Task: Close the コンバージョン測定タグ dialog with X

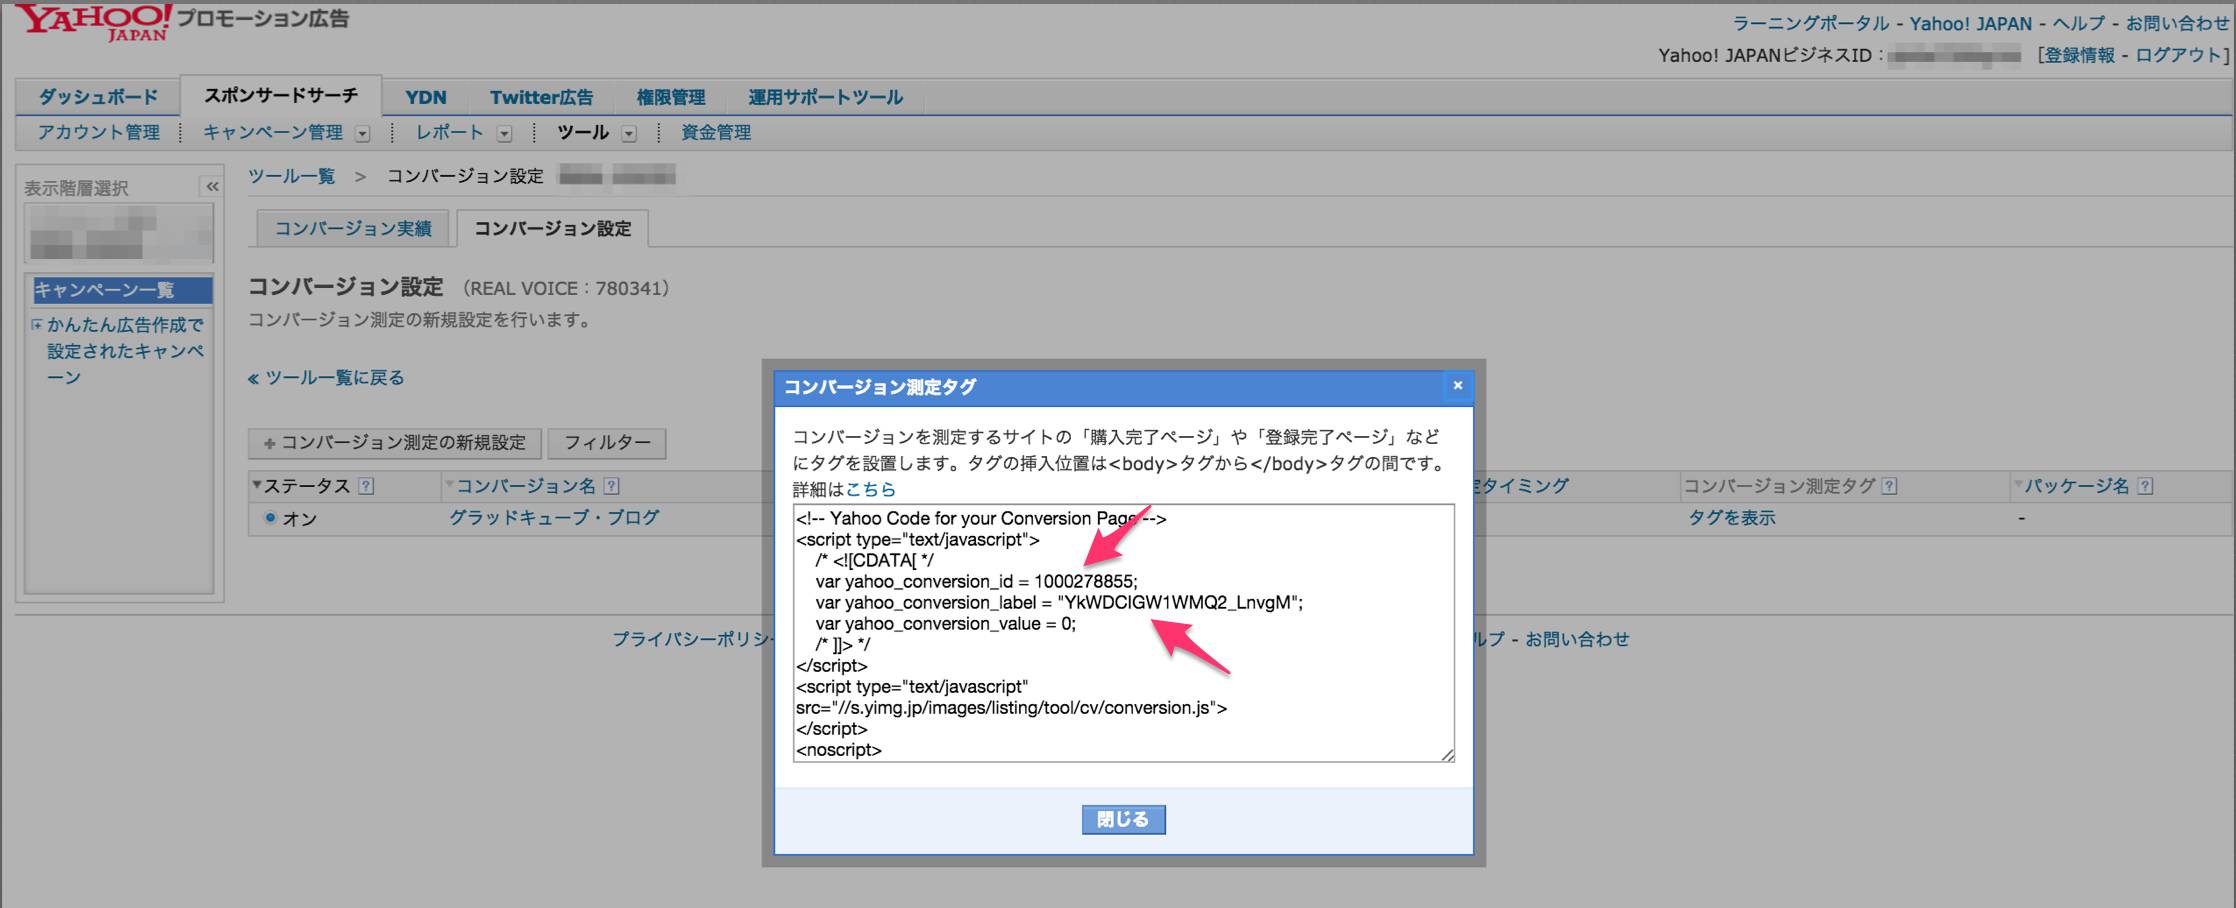Action: [x=1457, y=386]
